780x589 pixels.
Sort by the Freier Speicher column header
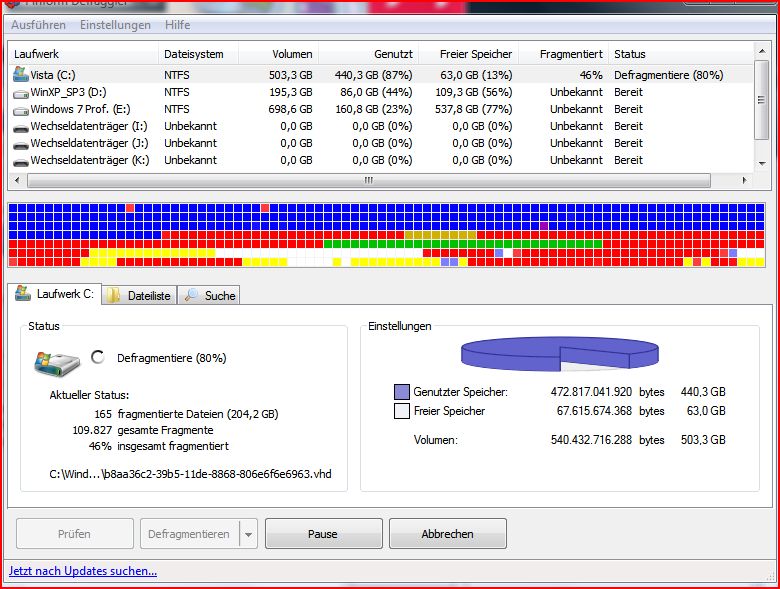[469, 54]
